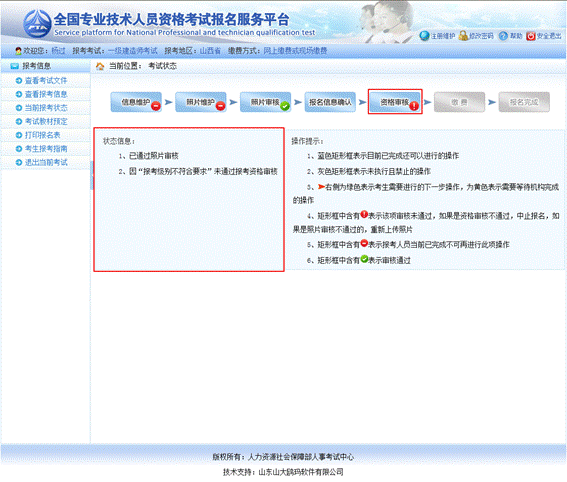Click the arrow bullet beside 查看考试文件
The height and width of the screenshot is (482, 567).
(x=19, y=81)
